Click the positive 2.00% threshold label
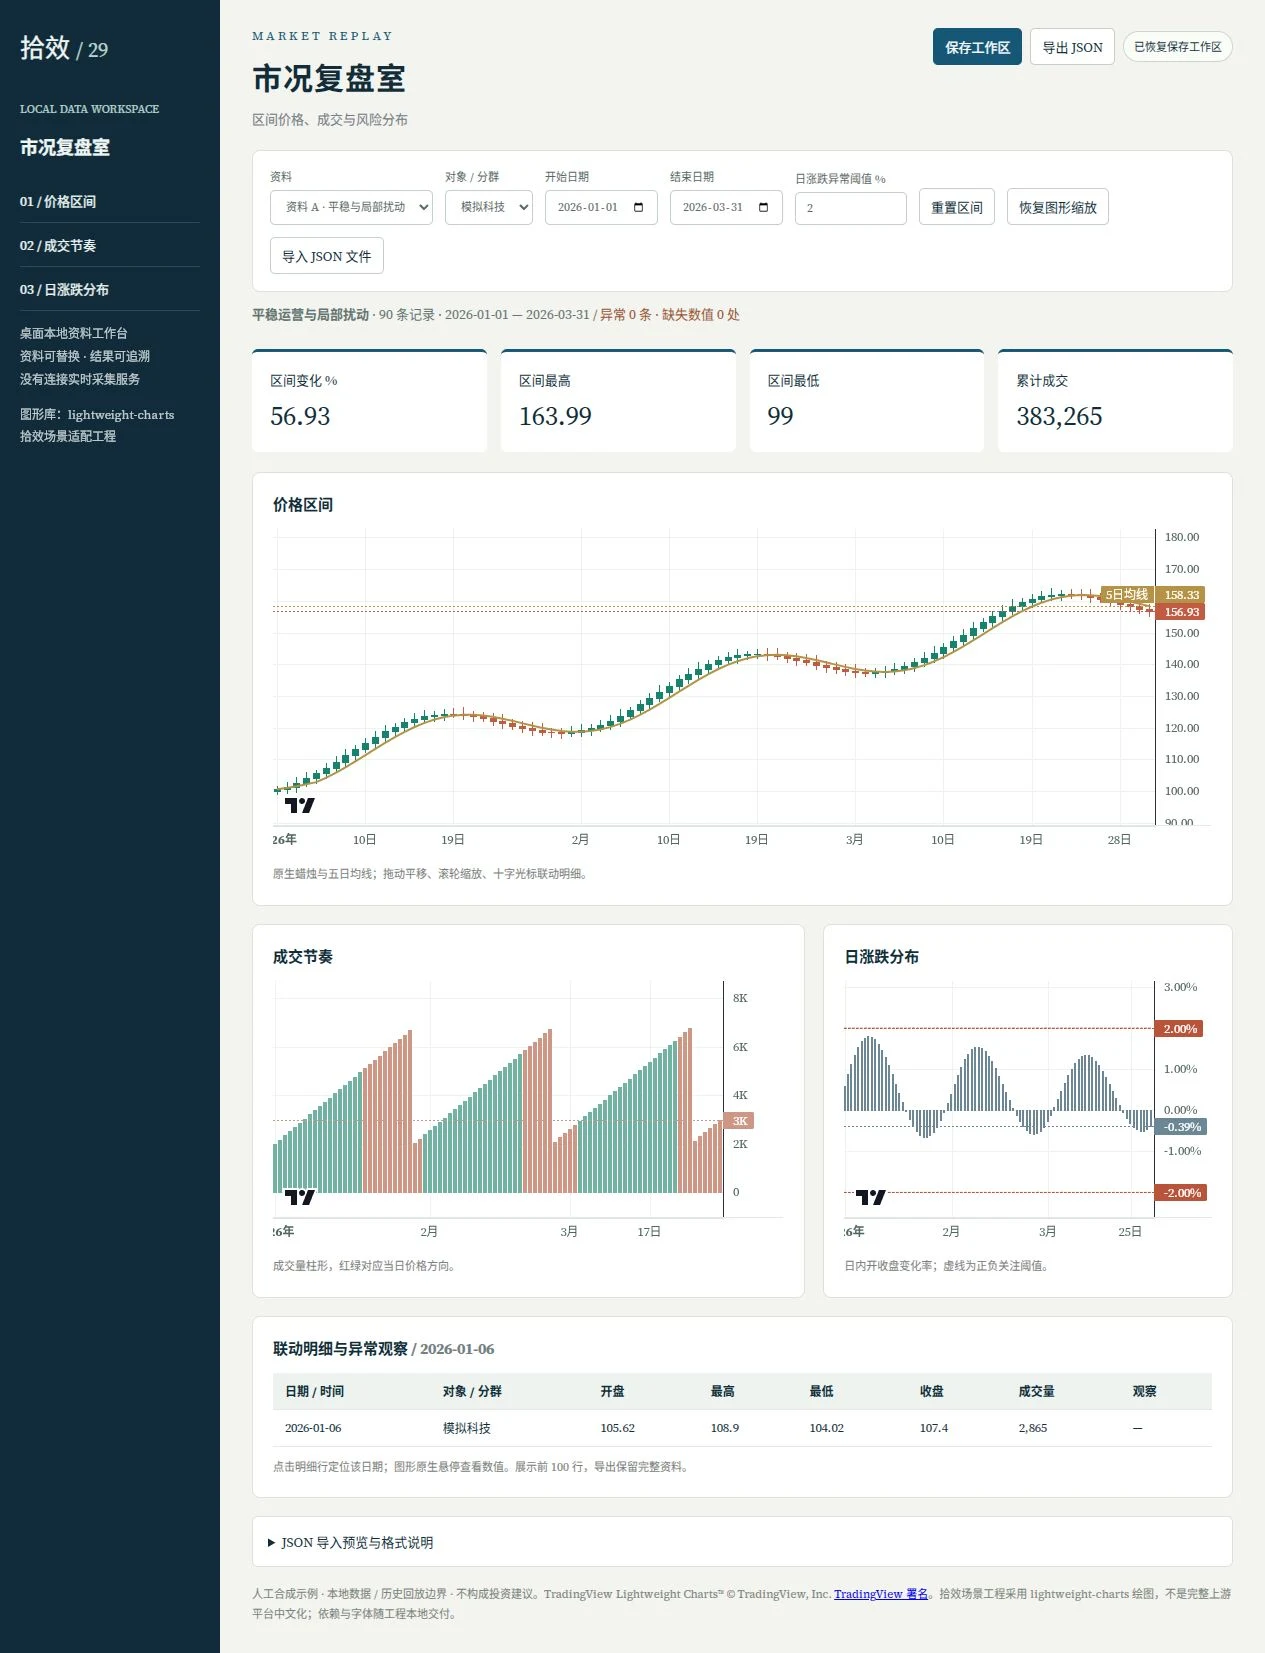Image resolution: width=1265 pixels, height=1653 pixels. pos(1180,1029)
